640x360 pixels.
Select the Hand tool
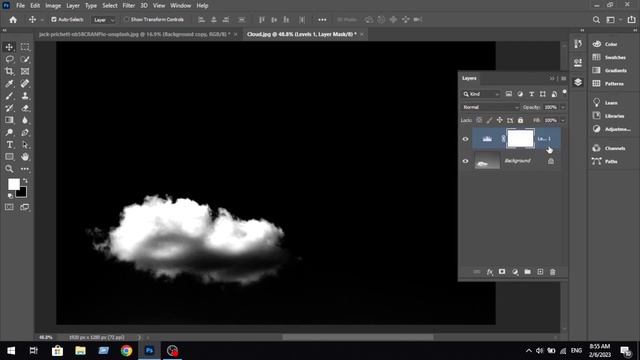click(25, 157)
